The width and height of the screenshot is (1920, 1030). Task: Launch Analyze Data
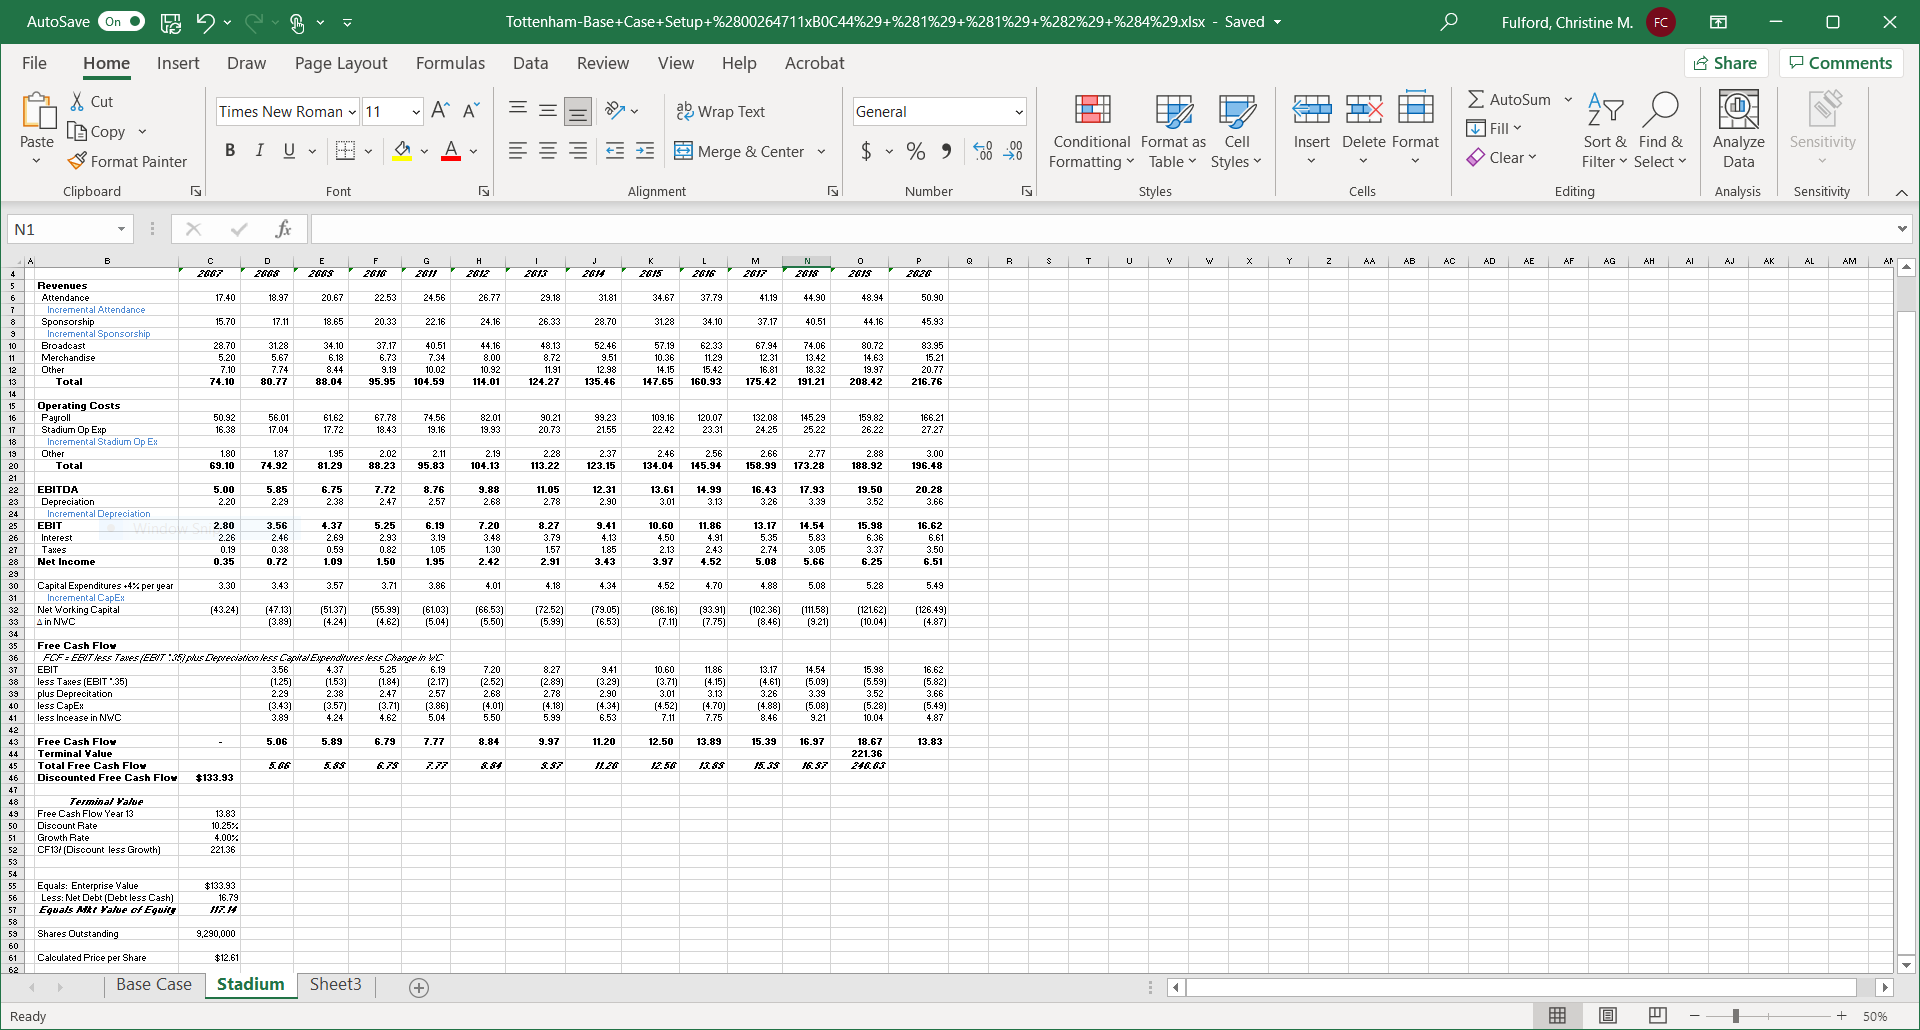pos(1737,130)
